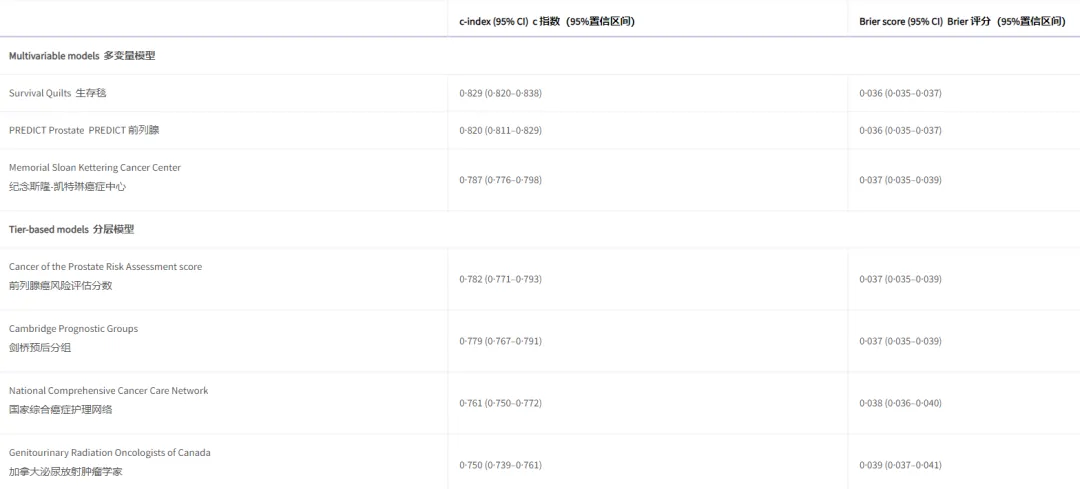Click Cancer of the Prostate Risk Assessment score
The width and height of the screenshot is (1080, 489).
(x=105, y=276)
